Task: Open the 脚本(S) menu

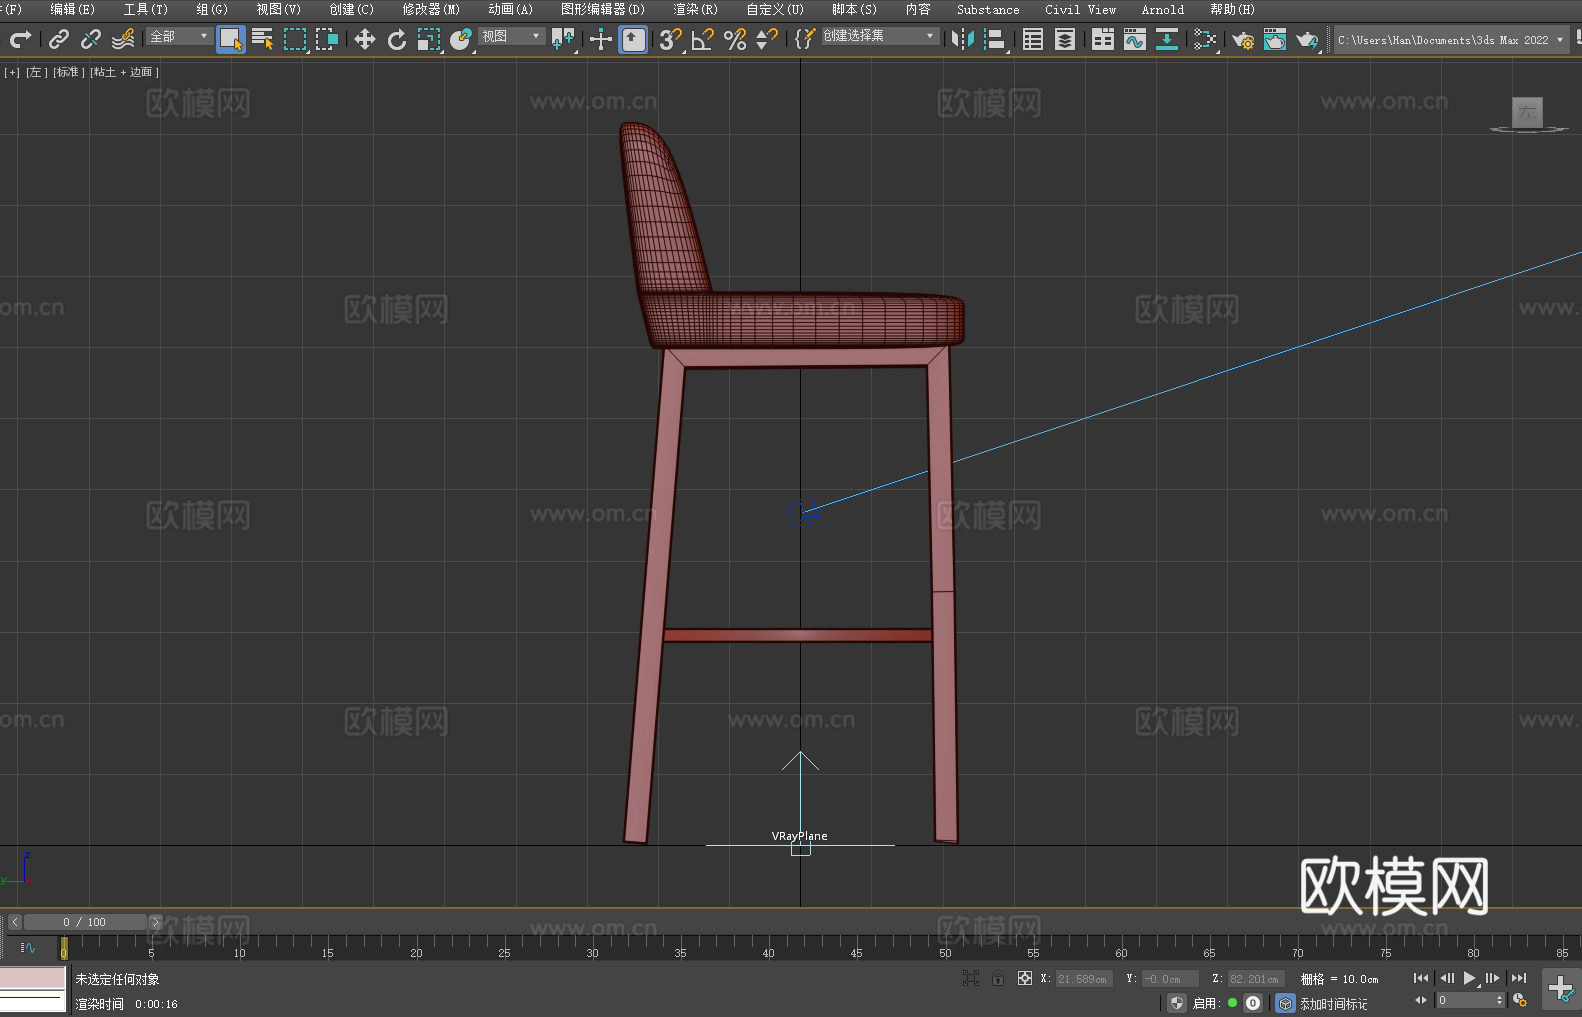Action: 854,9
